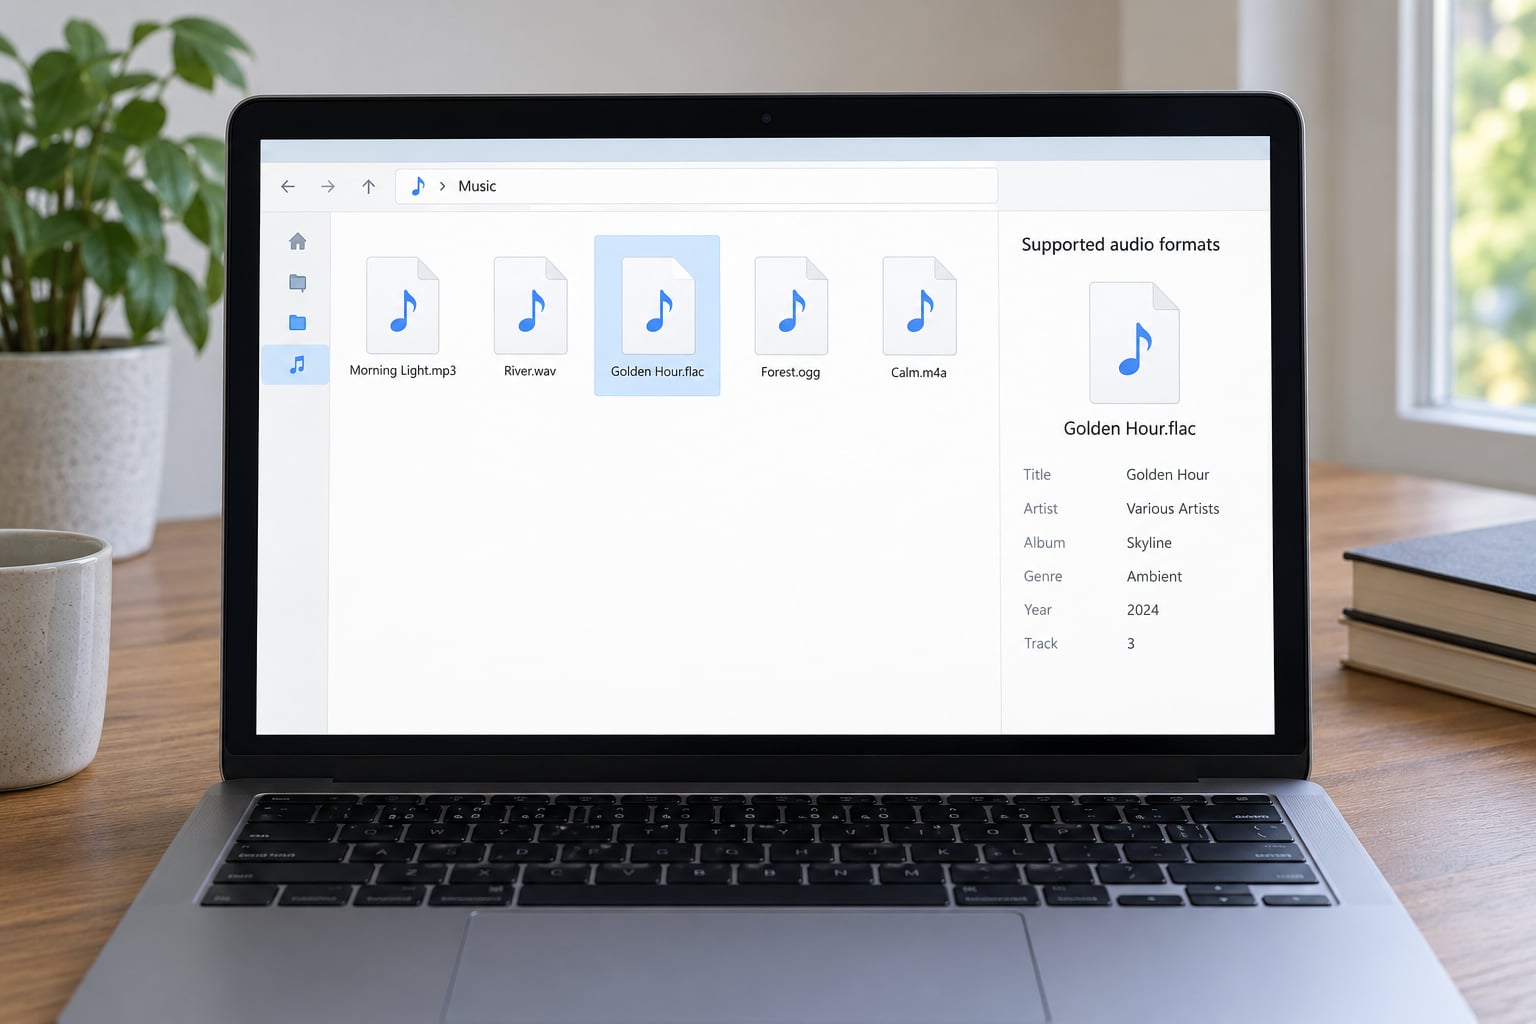This screenshot has height=1024, width=1536.
Task: Select the Morning Light.mp3 file icon
Action: pos(403,306)
